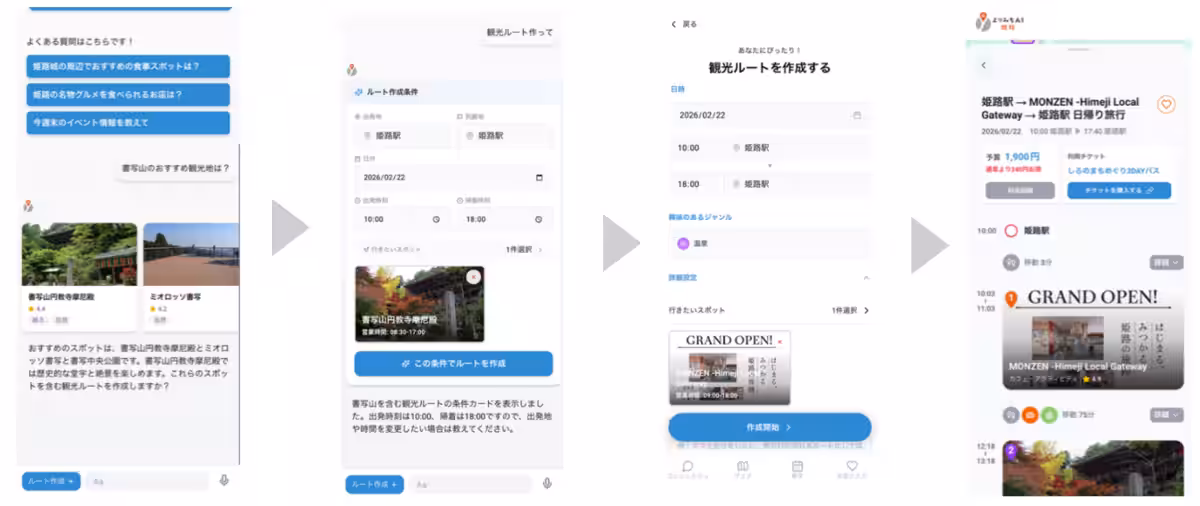Expand the 詳細 dropdown next to 移動 3分
Viewport: 1200px width, 506px height.
pos(1166,263)
